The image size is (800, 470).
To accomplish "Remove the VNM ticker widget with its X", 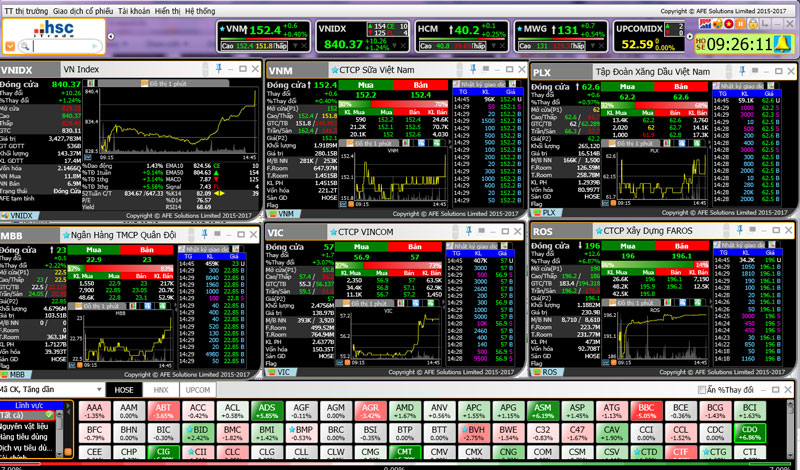I will [x=304, y=46].
